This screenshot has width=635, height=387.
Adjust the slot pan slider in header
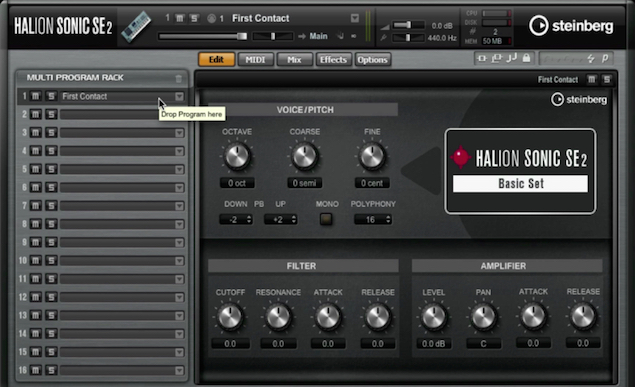pyautogui.click(x=273, y=36)
